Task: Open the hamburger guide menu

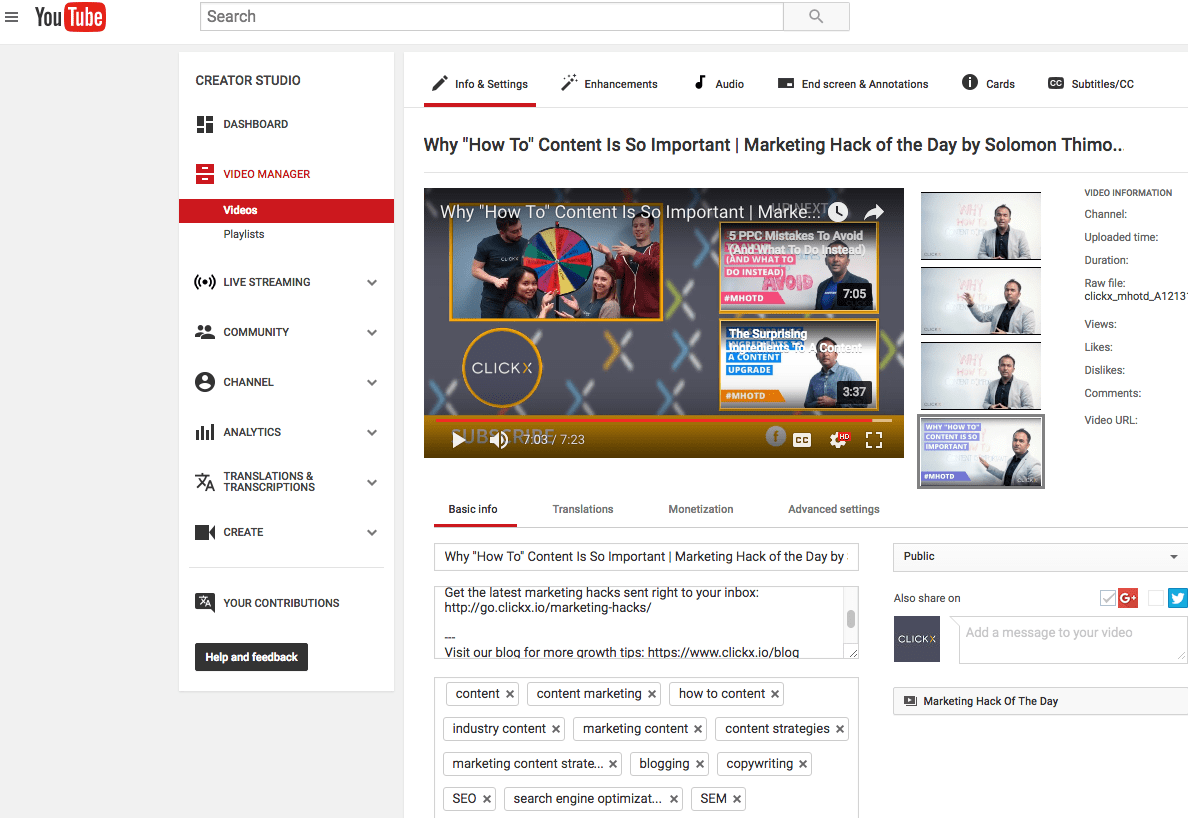Action: [x=11, y=17]
